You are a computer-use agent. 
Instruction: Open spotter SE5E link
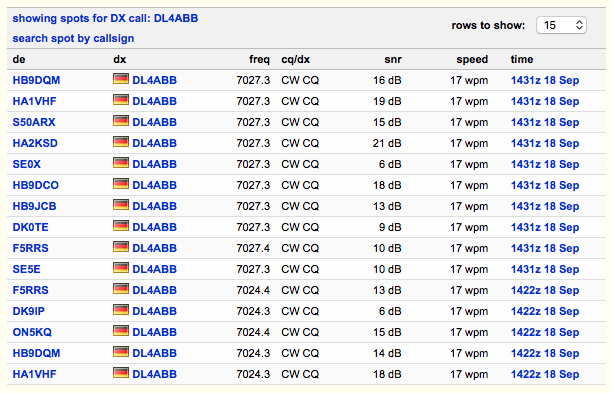click(x=27, y=269)
